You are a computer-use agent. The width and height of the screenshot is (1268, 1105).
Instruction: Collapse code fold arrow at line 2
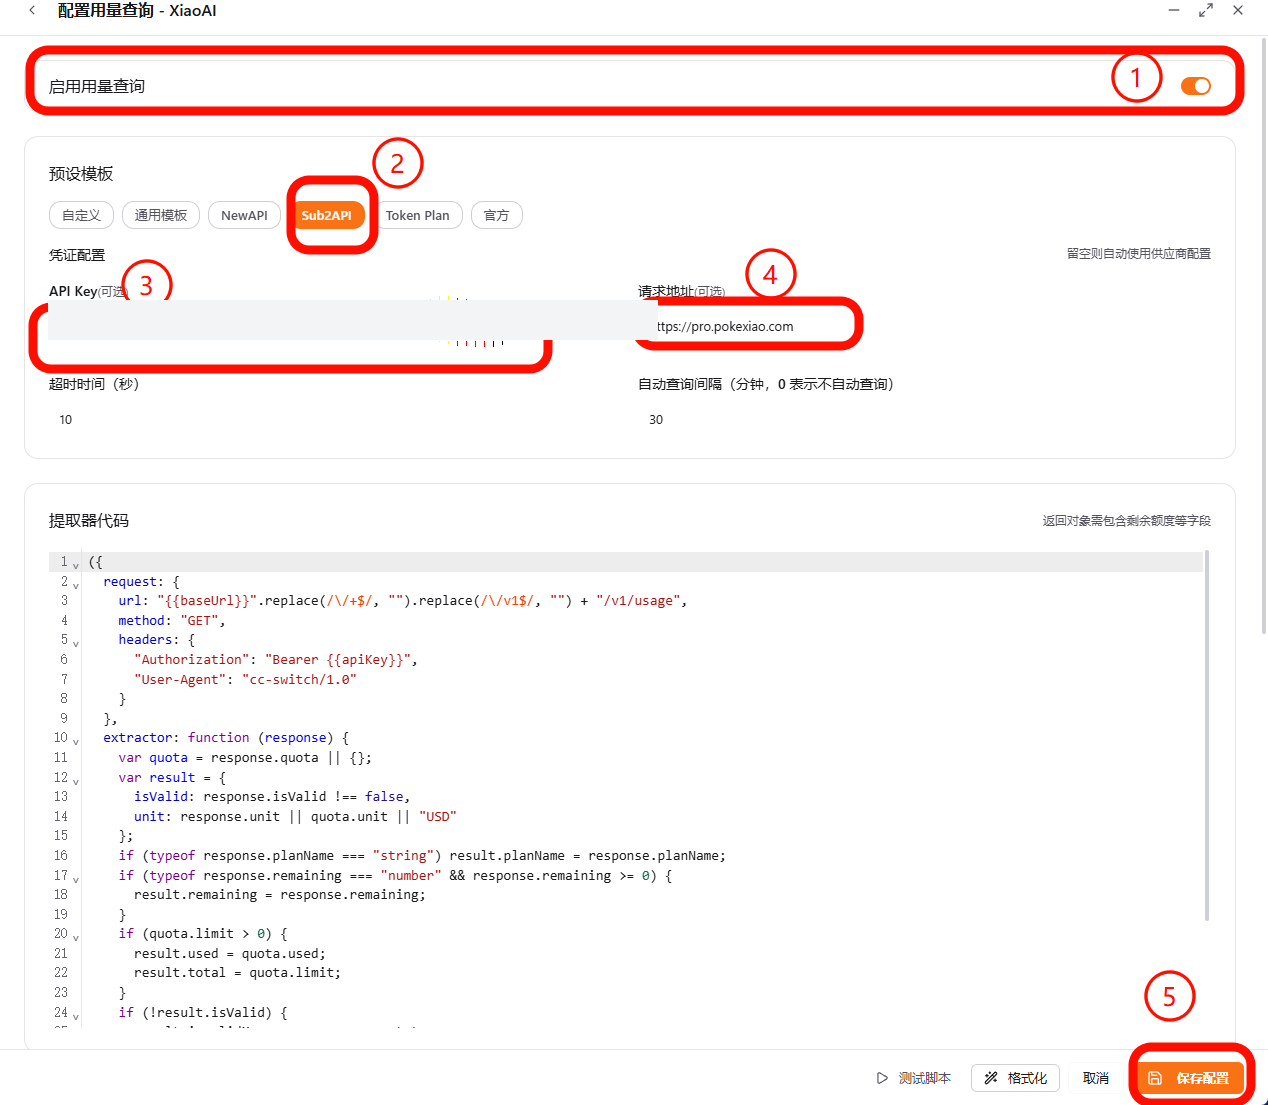[76, 585]
